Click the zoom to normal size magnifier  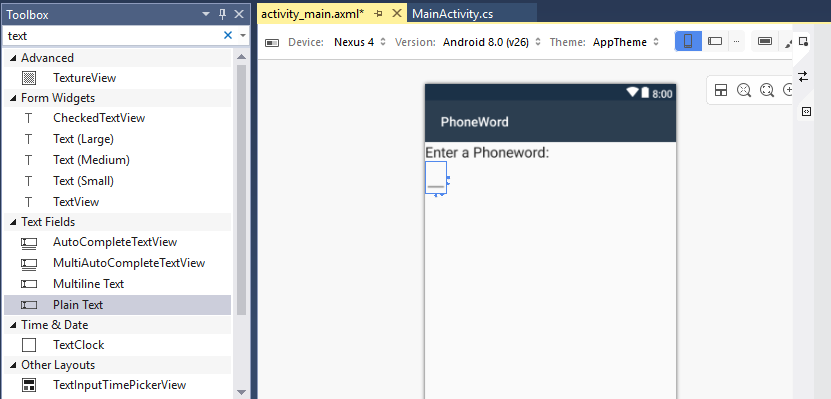tap(744, 90)
